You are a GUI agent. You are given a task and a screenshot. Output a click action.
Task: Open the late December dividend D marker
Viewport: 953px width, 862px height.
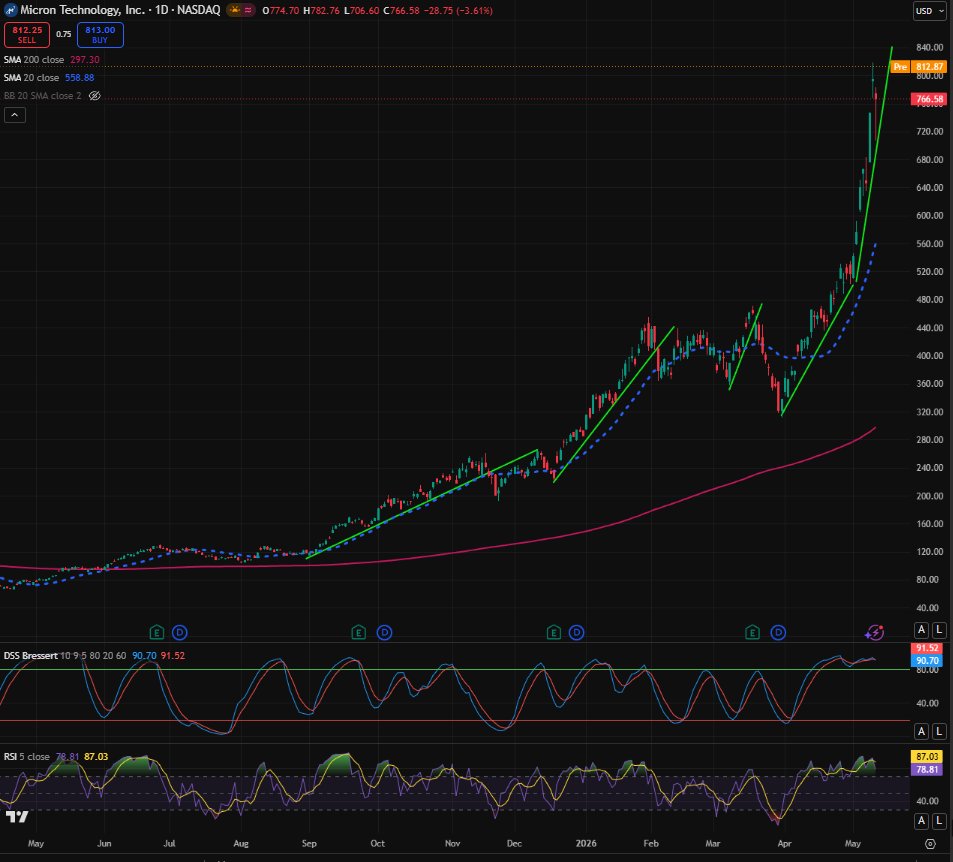coord(576,633)
